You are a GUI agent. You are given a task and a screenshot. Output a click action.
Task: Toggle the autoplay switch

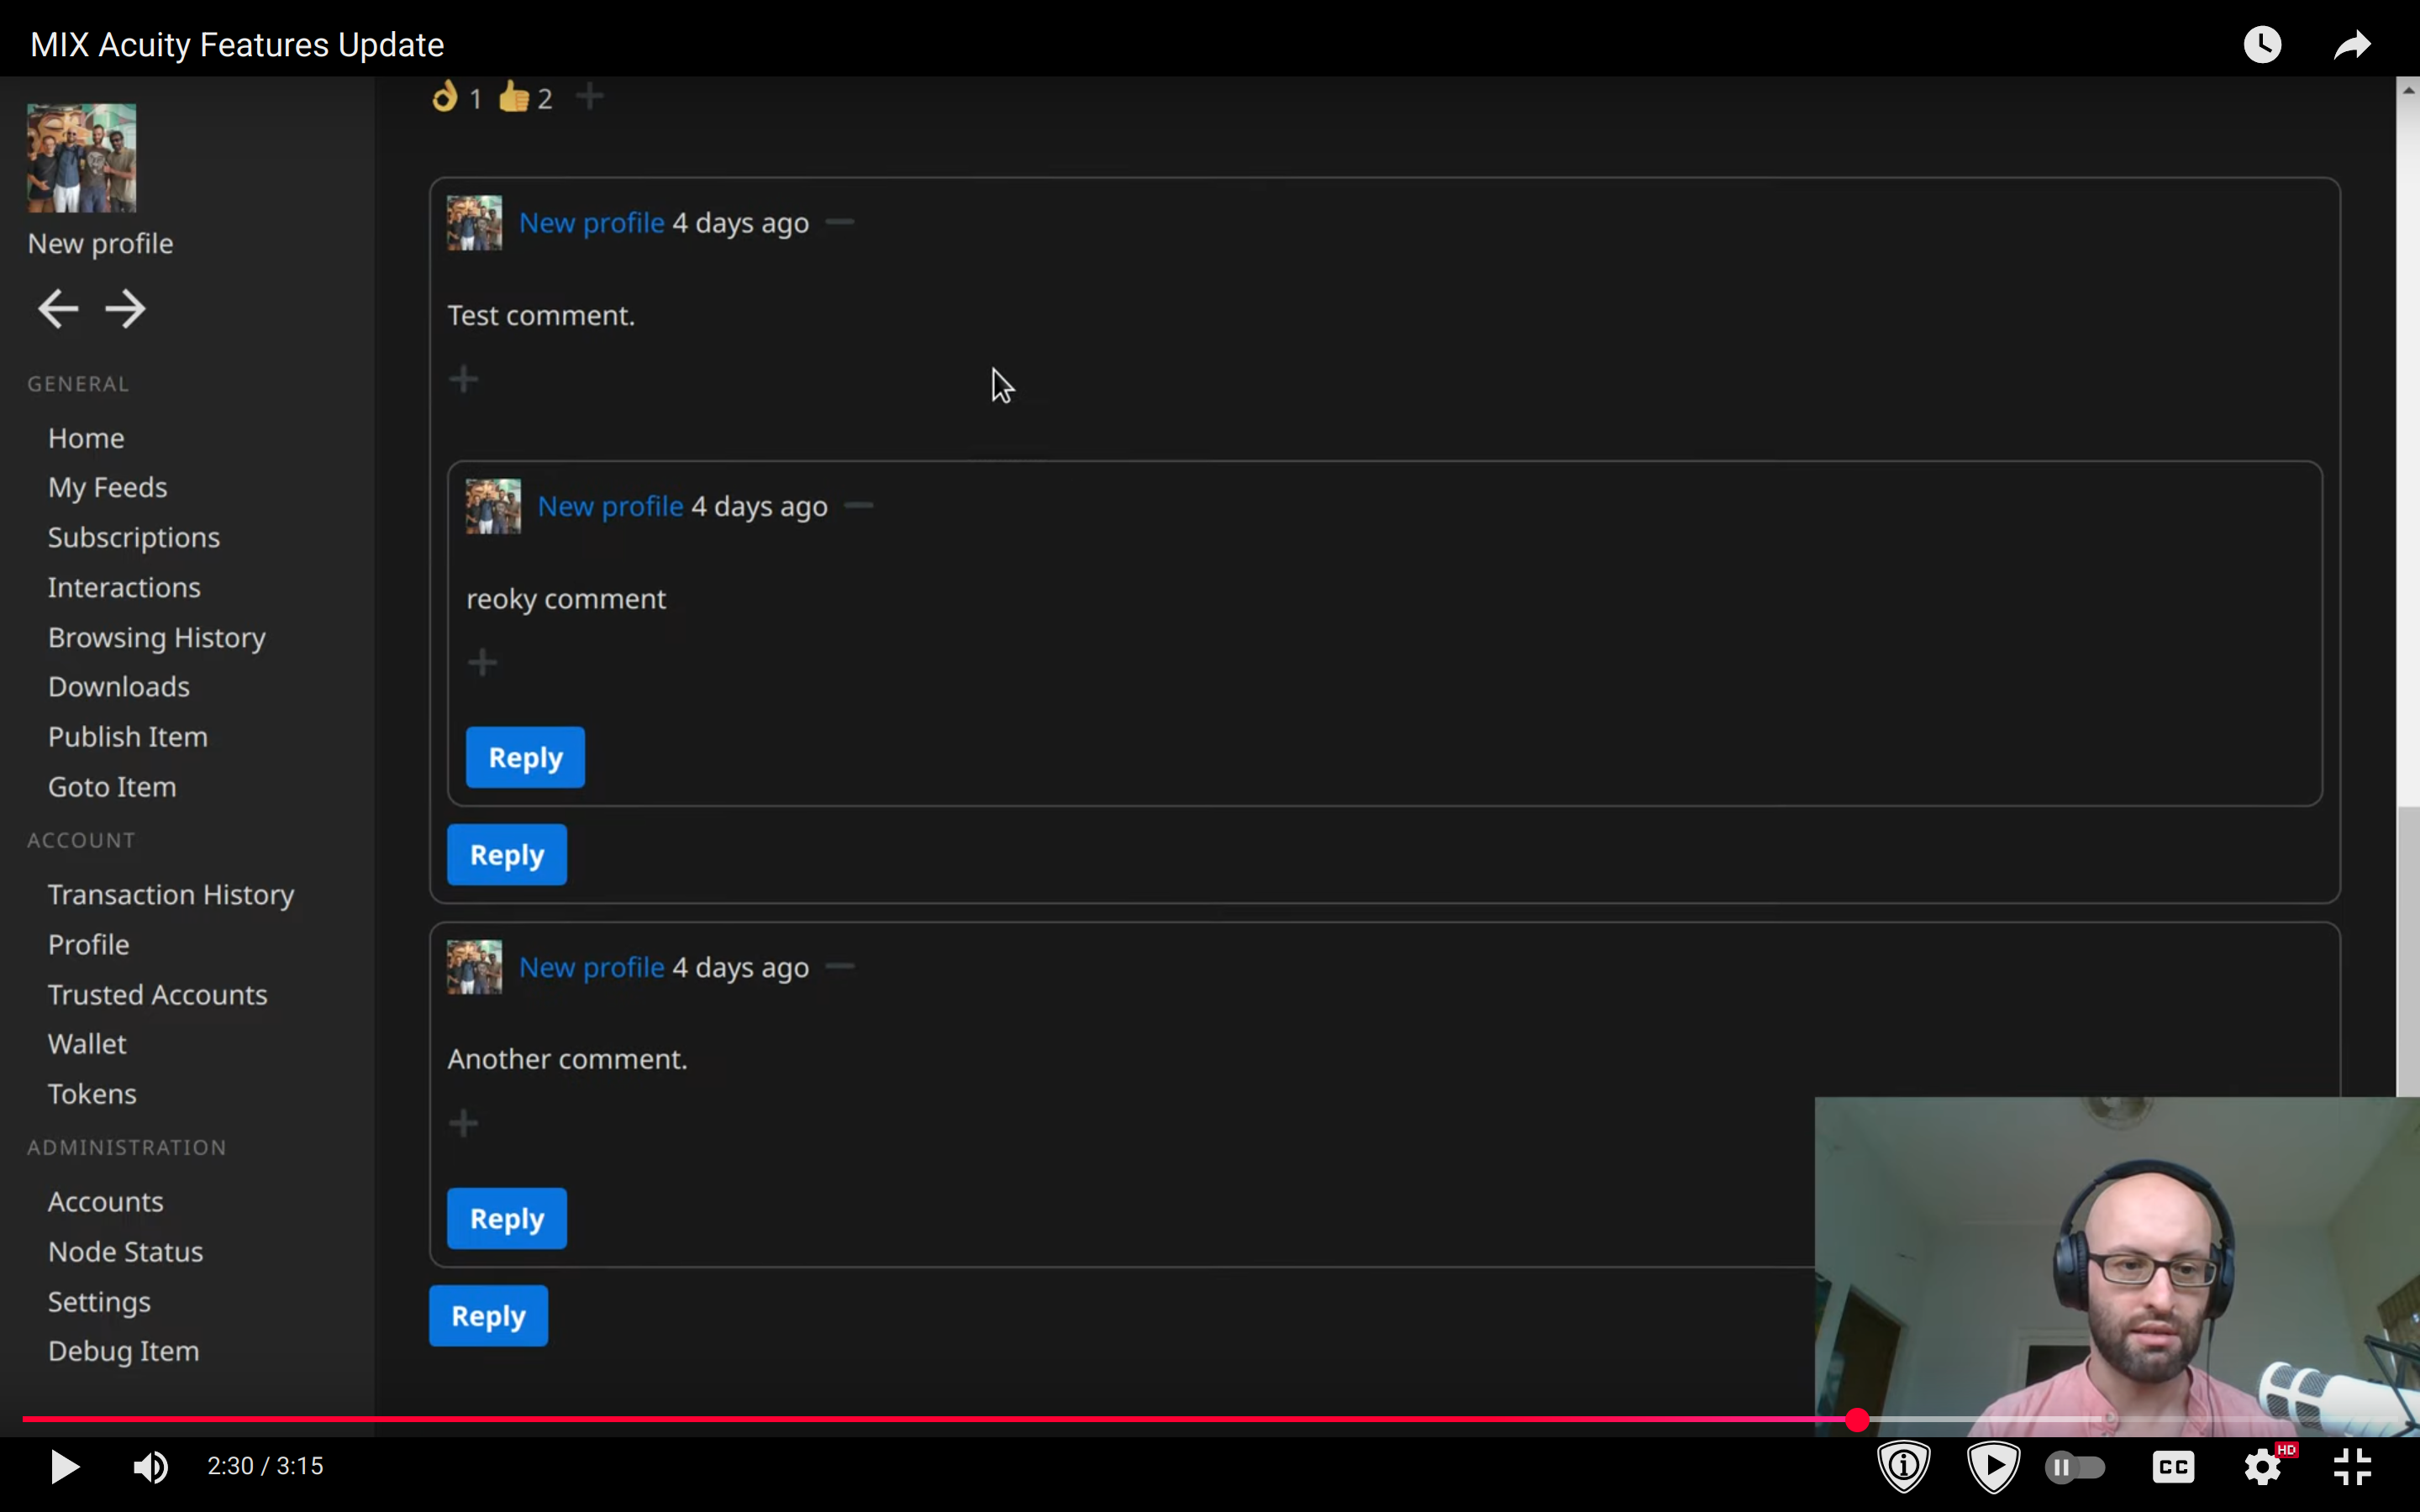click(2075, 1467)
